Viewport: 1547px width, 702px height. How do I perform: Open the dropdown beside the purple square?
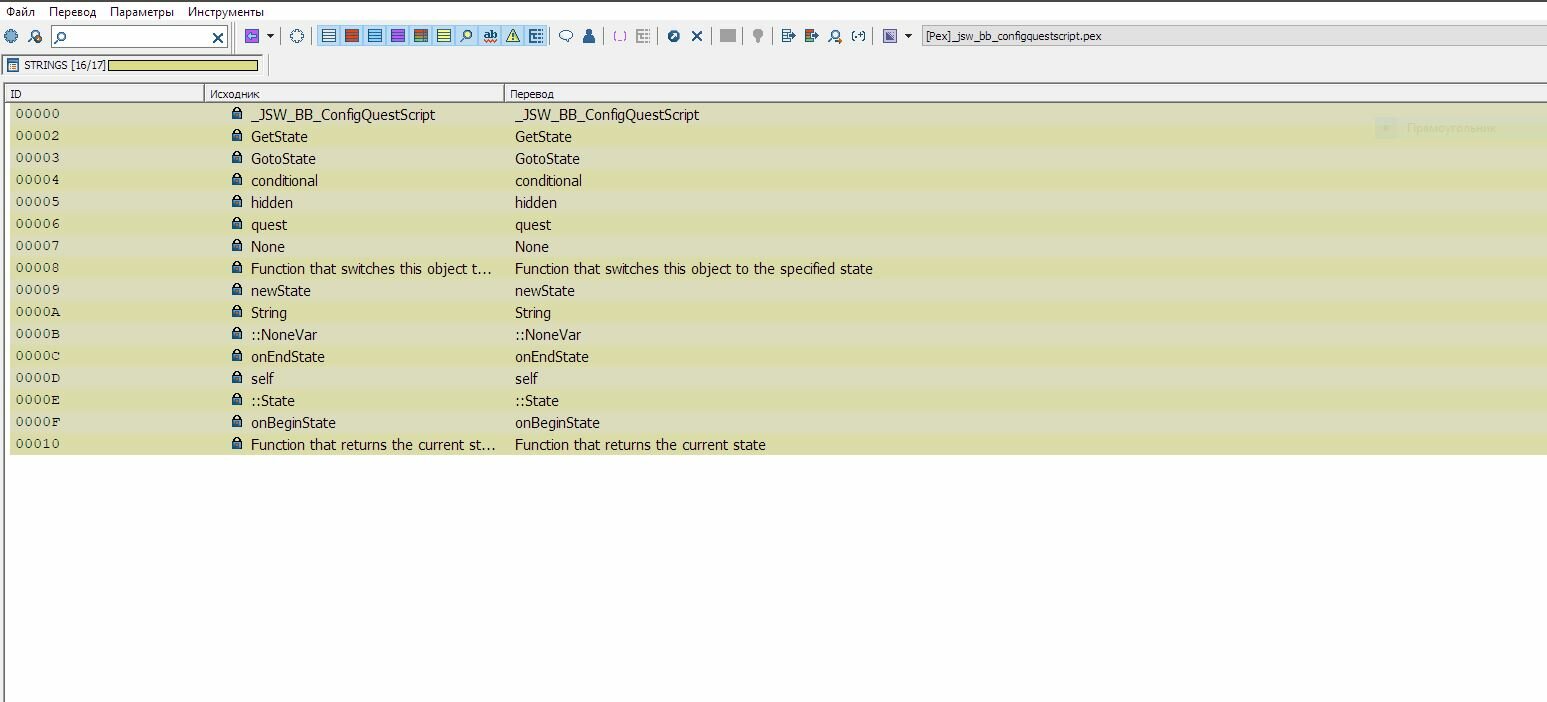pyautogui.click(x=908, y=36)
